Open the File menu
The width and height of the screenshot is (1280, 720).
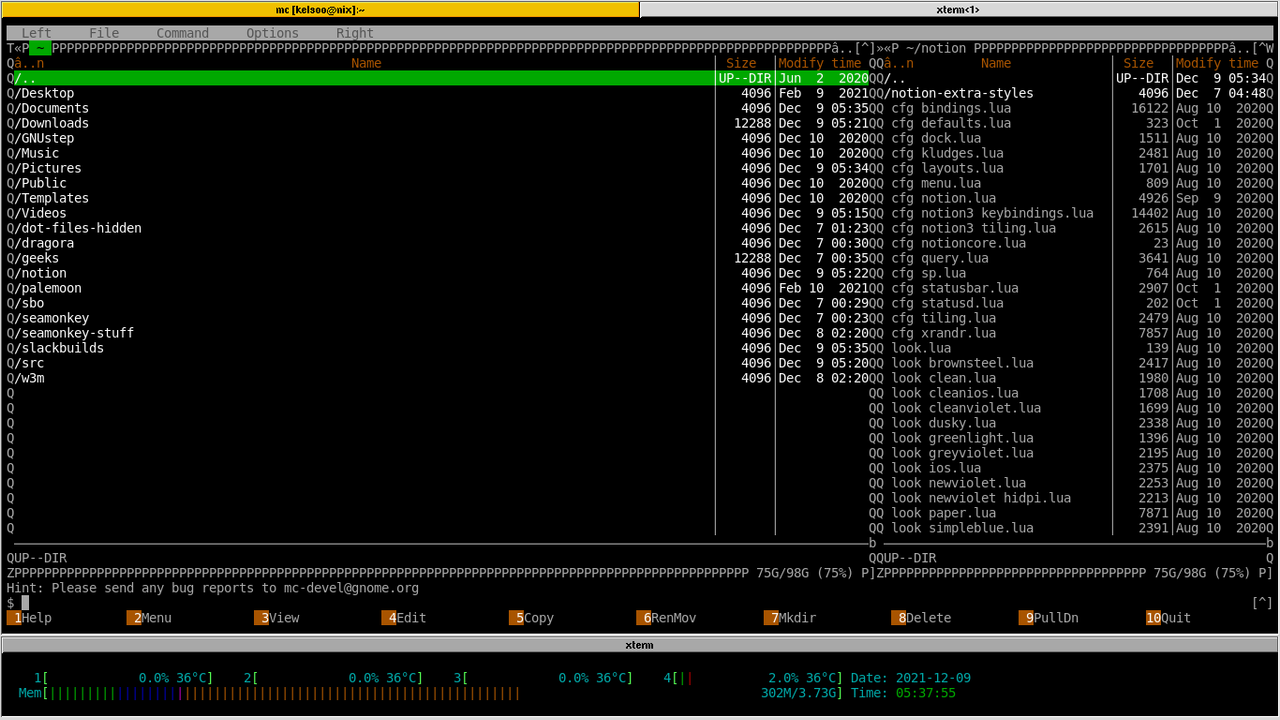(104, 33)
